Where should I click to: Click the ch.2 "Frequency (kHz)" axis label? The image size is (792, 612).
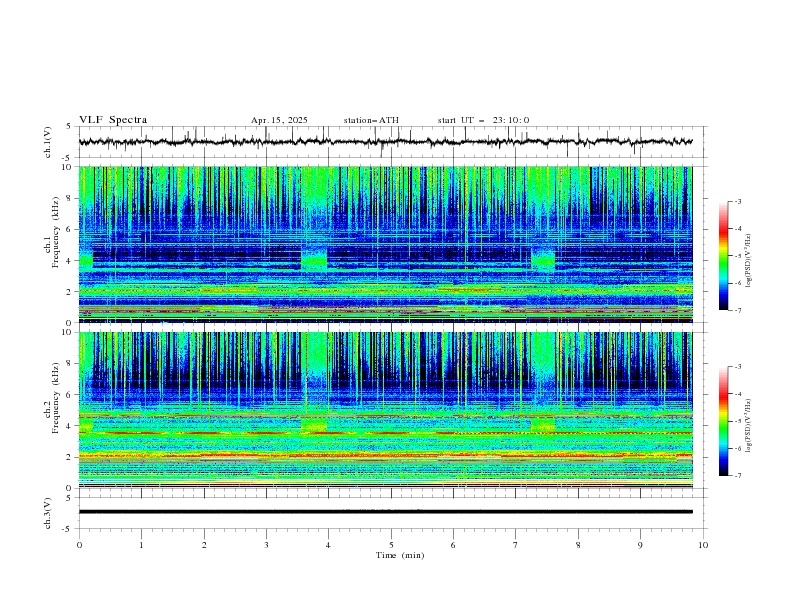tap(55, 398)
